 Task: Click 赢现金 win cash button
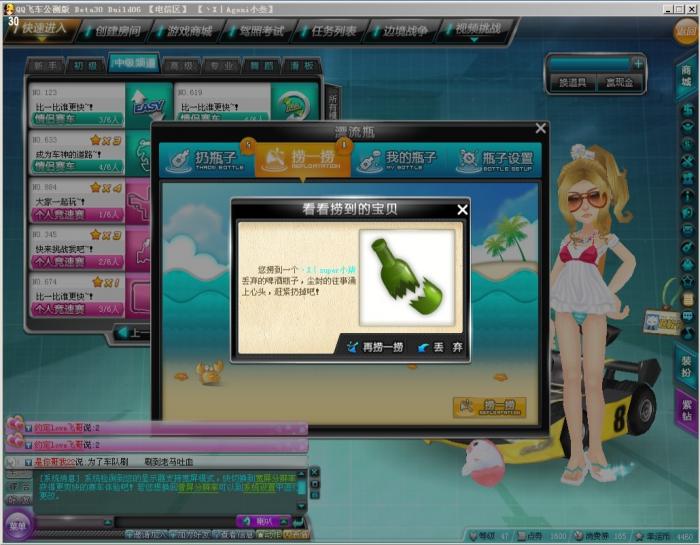coord(620,83)
